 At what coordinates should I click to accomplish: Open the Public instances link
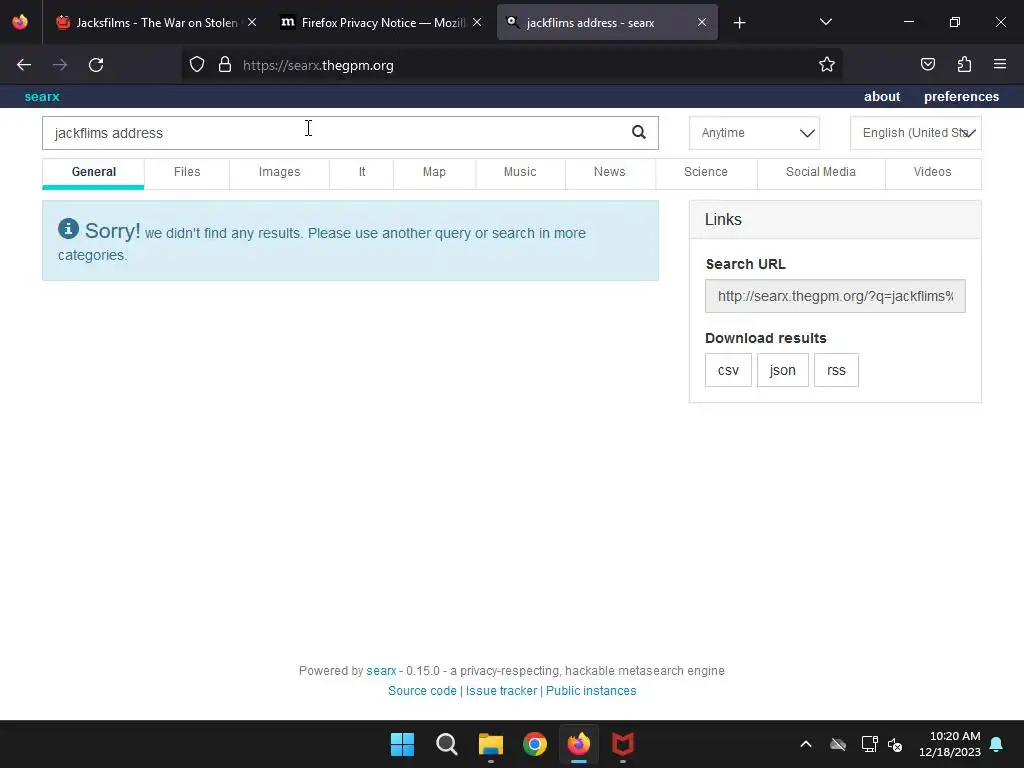pyautogui.click(x=591, y=691)
